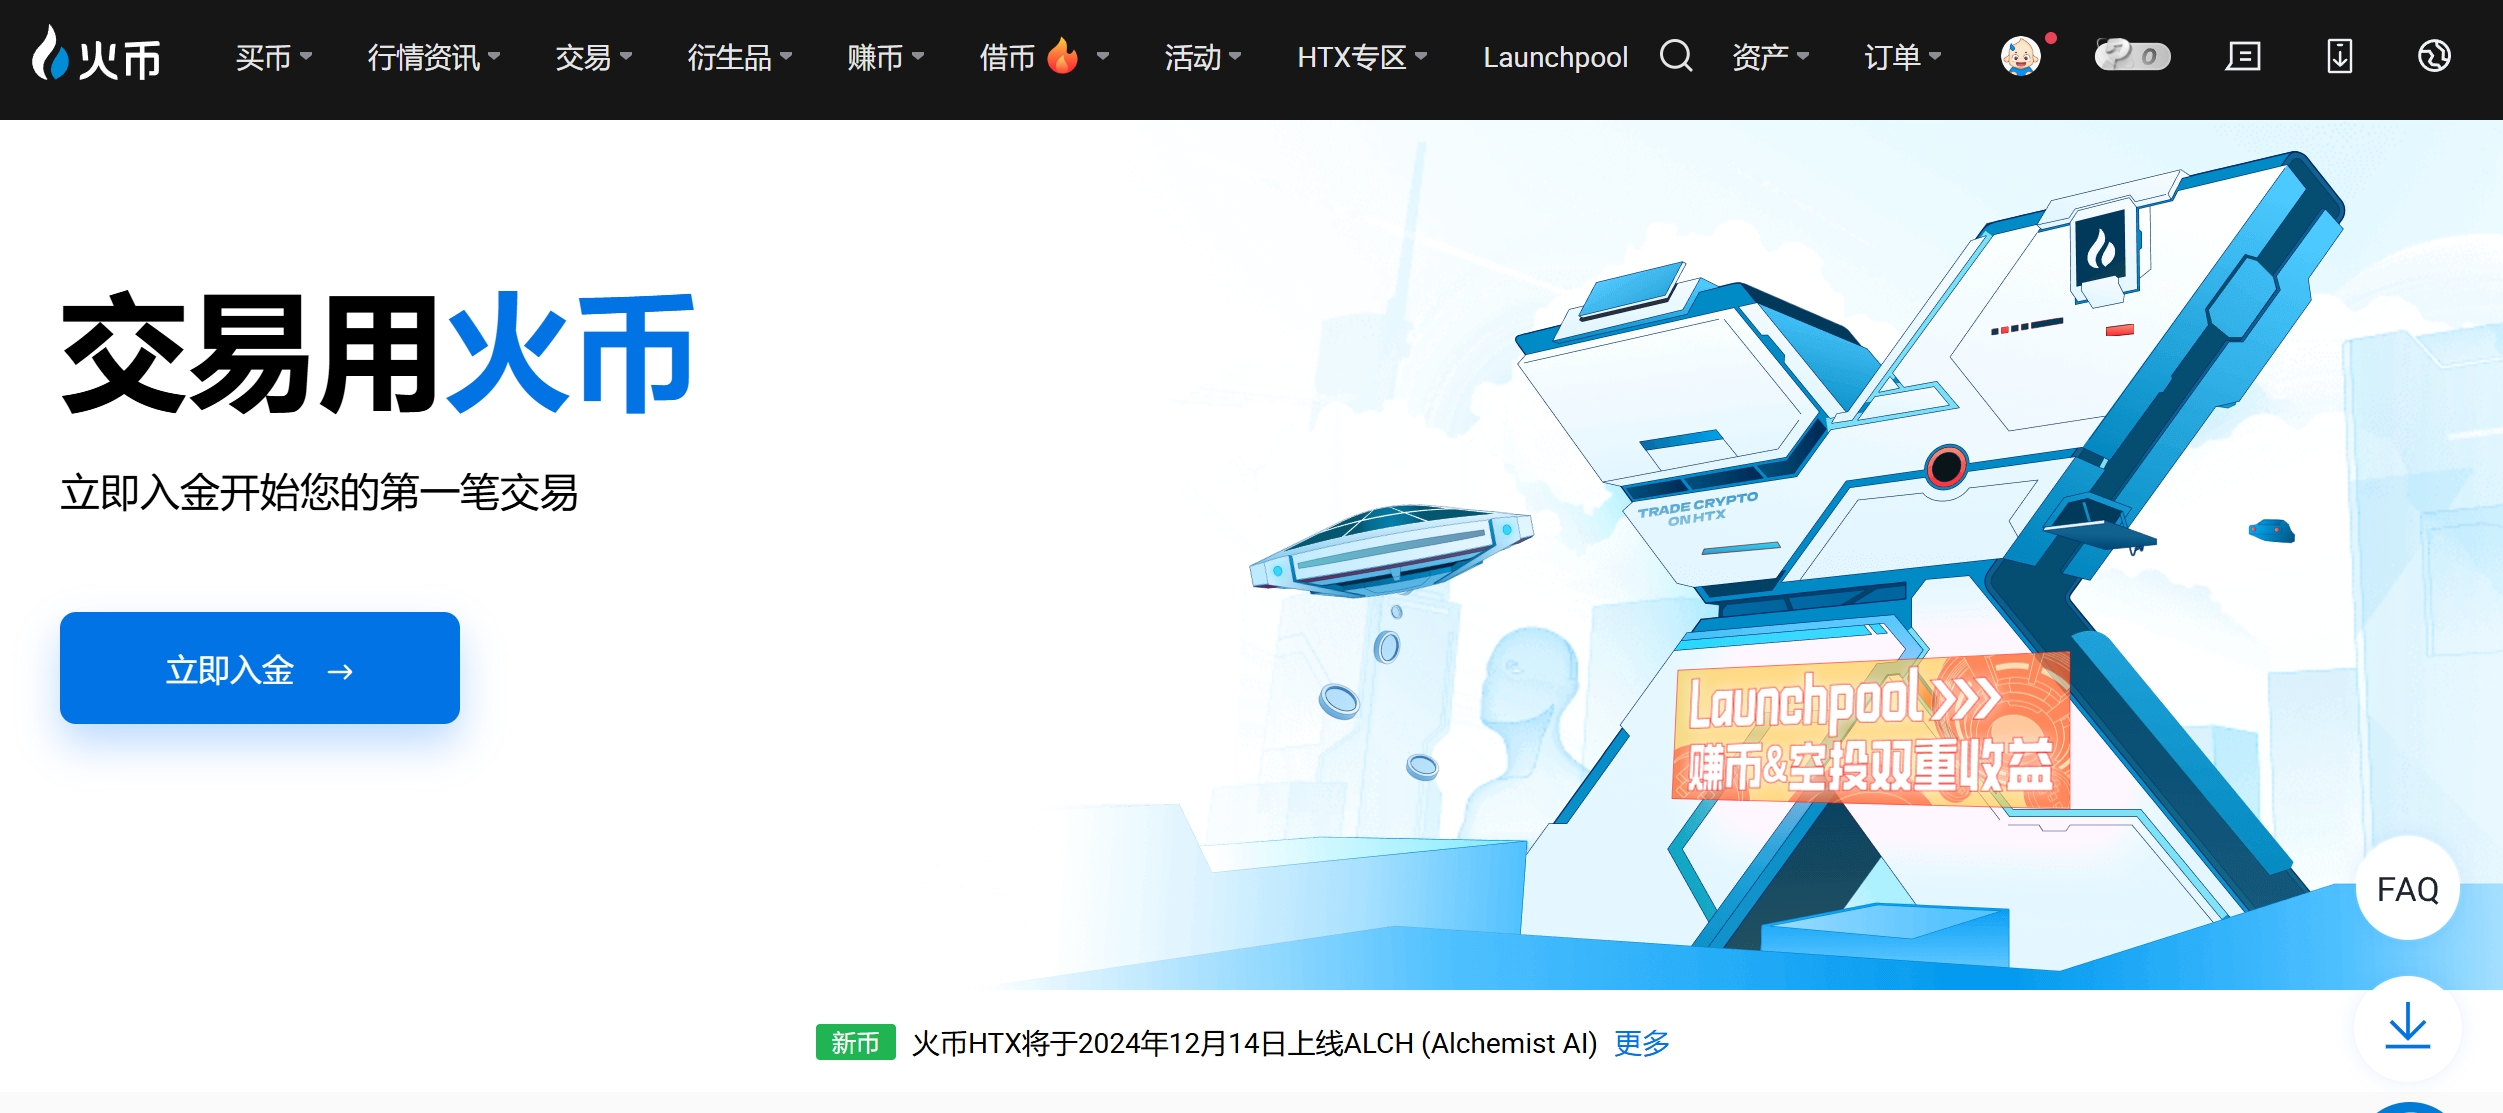
Task: Open the Launchpool menu item
Action: coord(1555,57)
